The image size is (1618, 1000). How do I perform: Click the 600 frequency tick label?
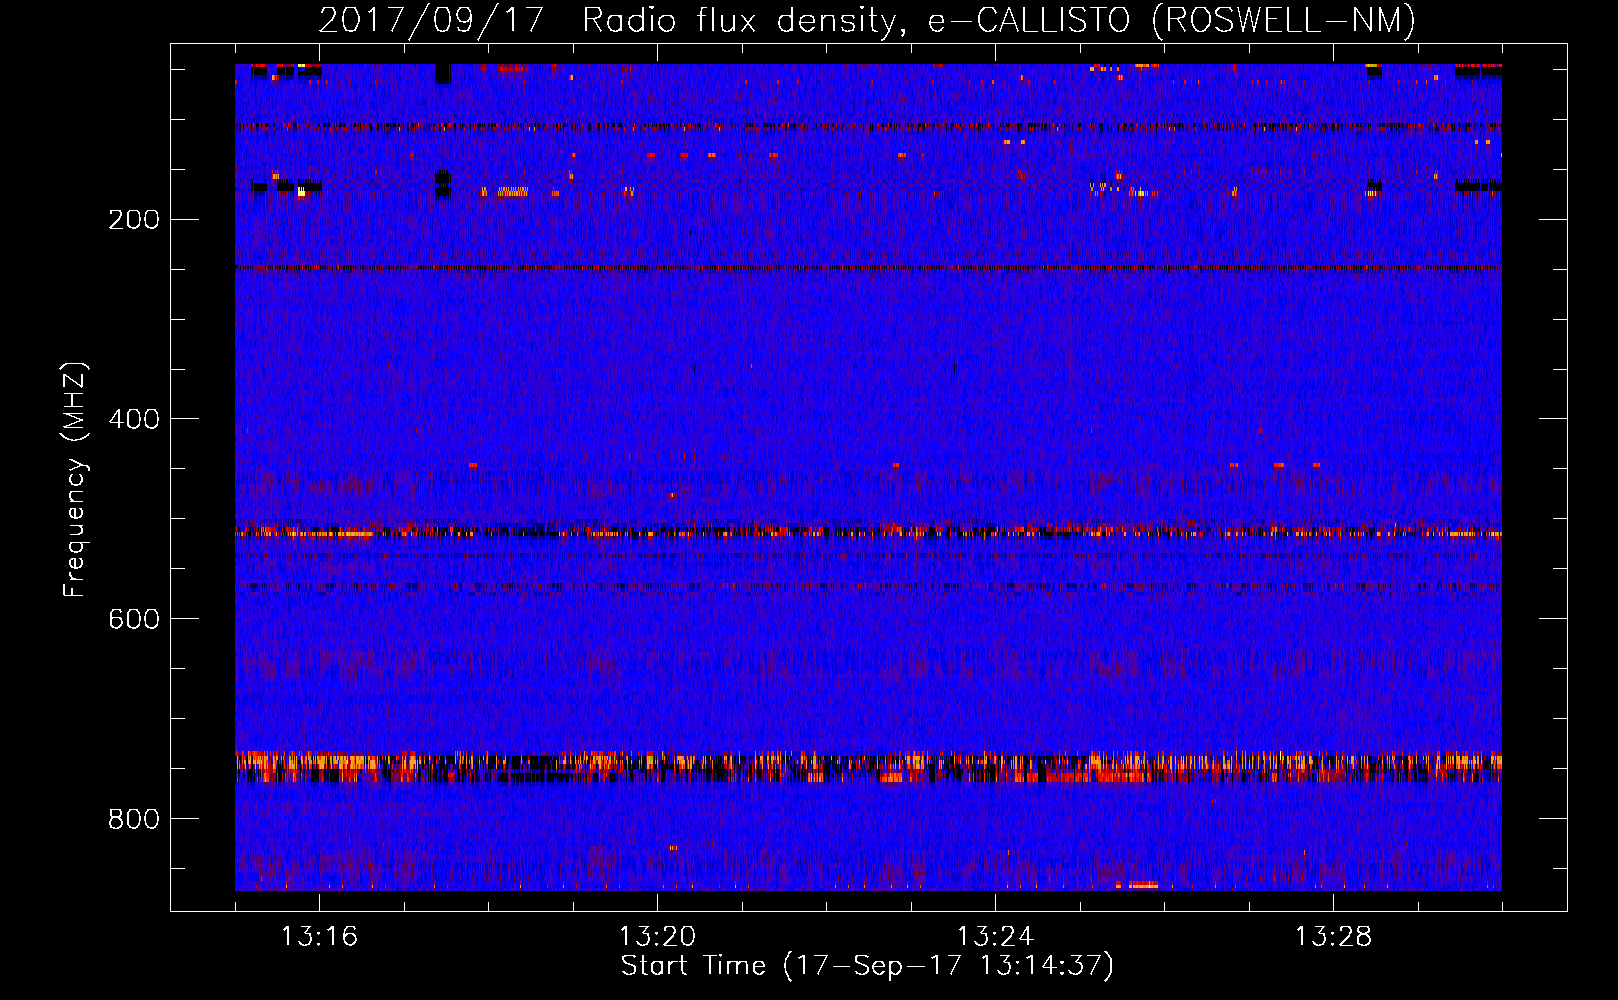(134, 620)
